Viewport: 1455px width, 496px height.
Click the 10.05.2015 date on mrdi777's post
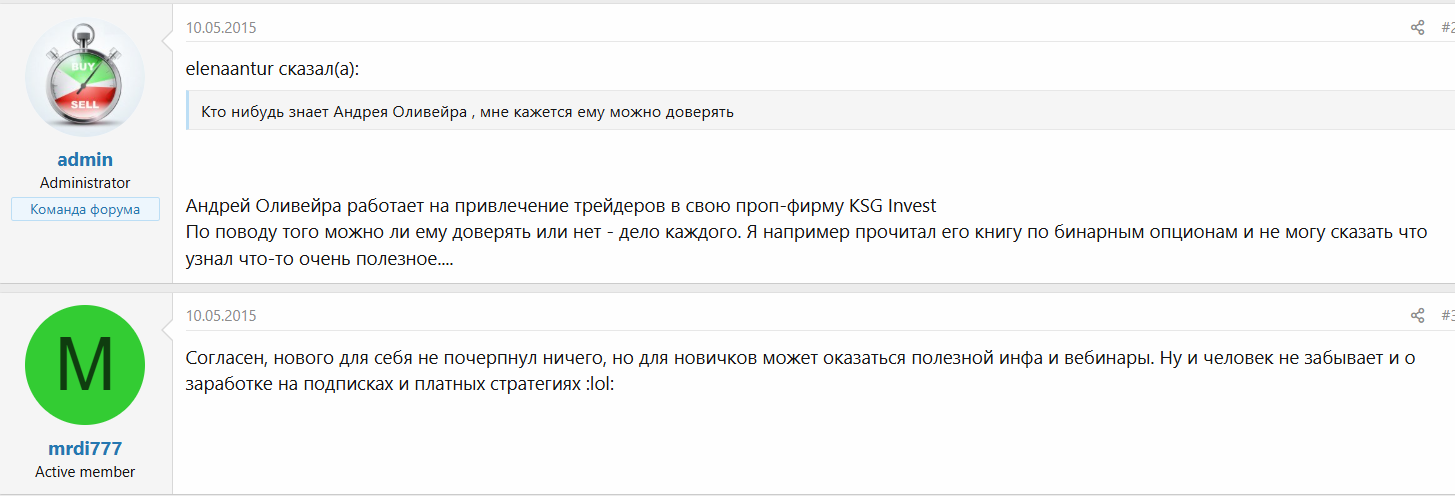click(x=221, y=316)
